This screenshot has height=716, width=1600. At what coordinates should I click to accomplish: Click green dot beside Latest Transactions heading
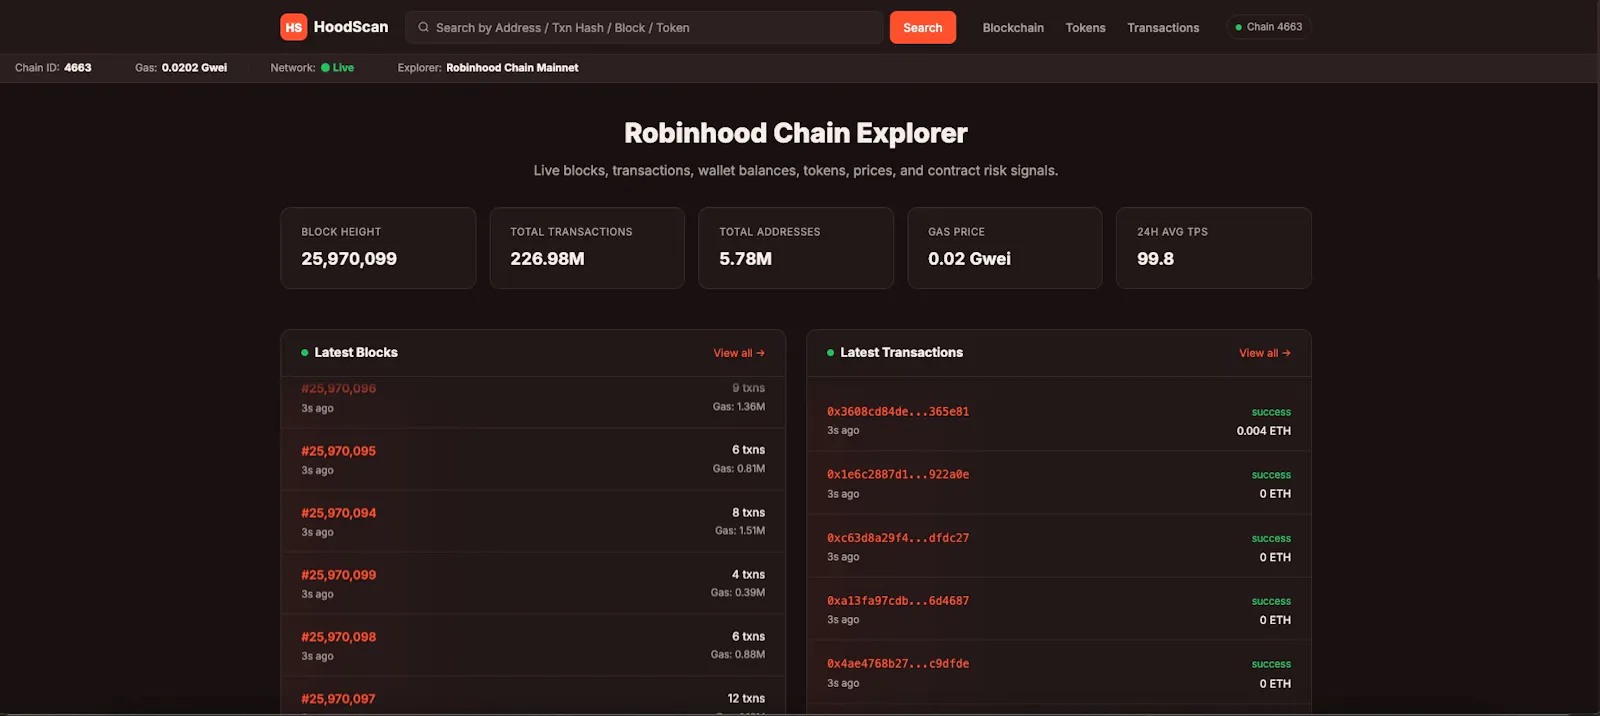831,353
